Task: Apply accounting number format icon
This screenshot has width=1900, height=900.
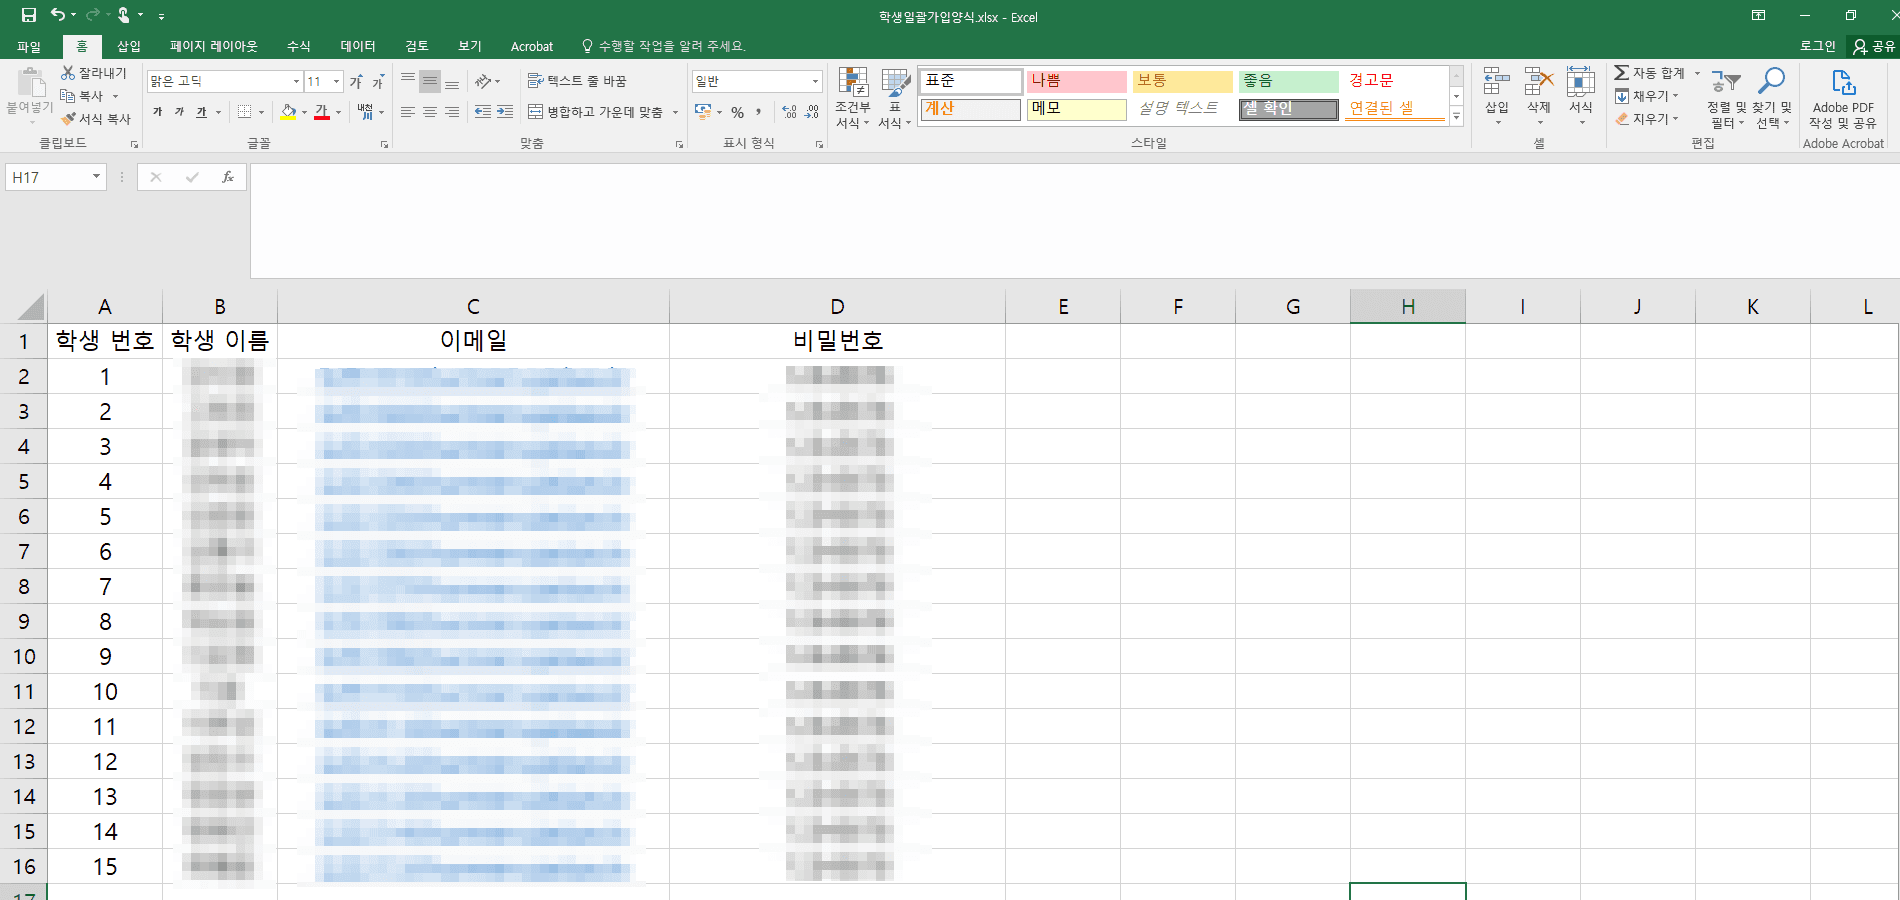Action: [x=703, y=112]
